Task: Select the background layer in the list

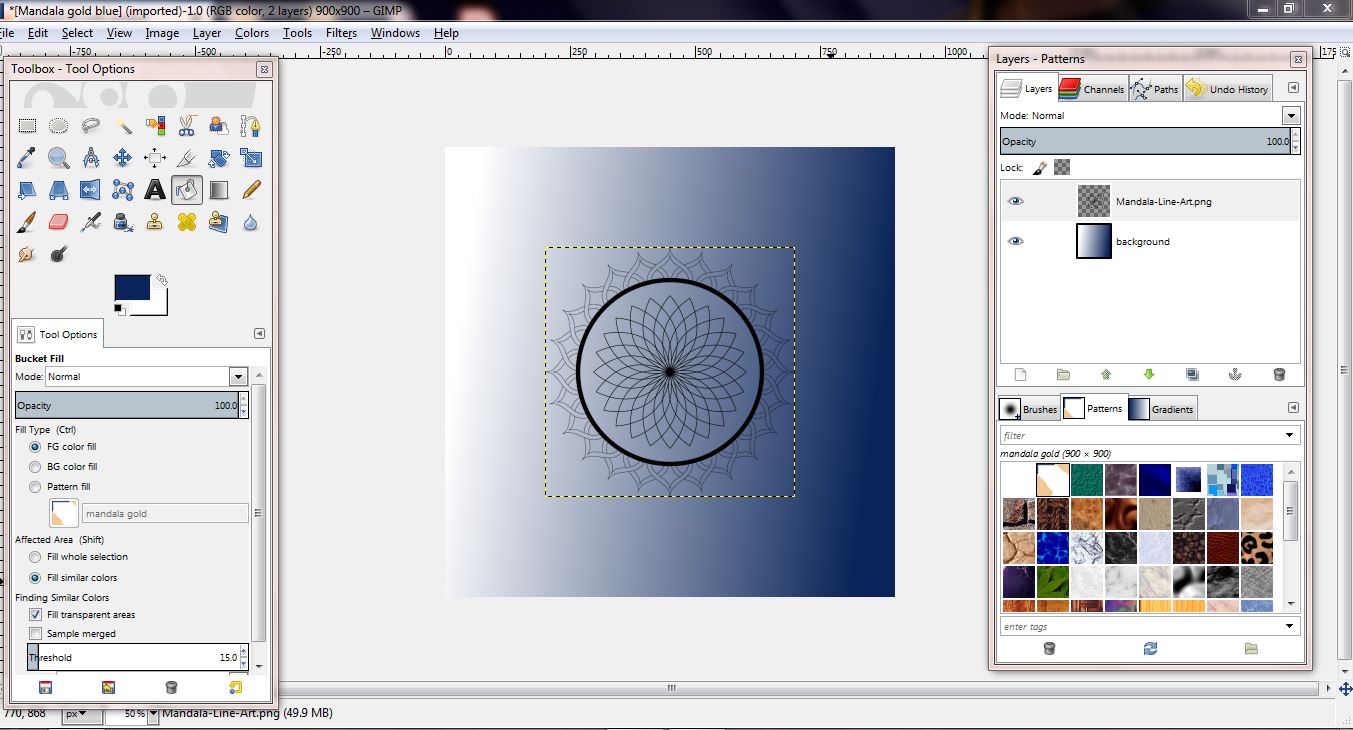Action: 1142,242
